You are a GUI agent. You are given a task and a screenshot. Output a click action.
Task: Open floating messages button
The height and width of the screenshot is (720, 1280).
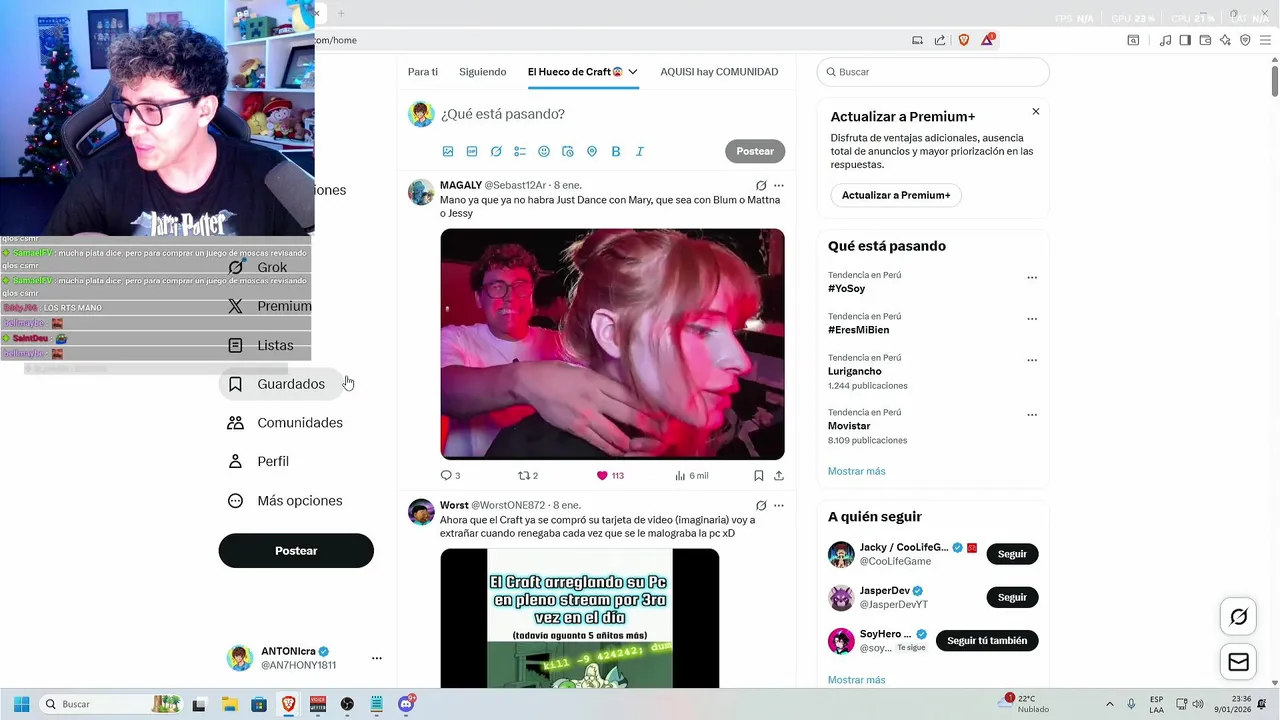point(1238,662)
